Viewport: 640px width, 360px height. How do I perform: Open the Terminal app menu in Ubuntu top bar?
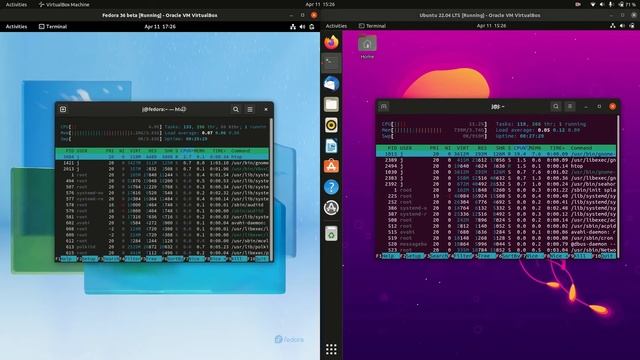click(x=372, y=26)
